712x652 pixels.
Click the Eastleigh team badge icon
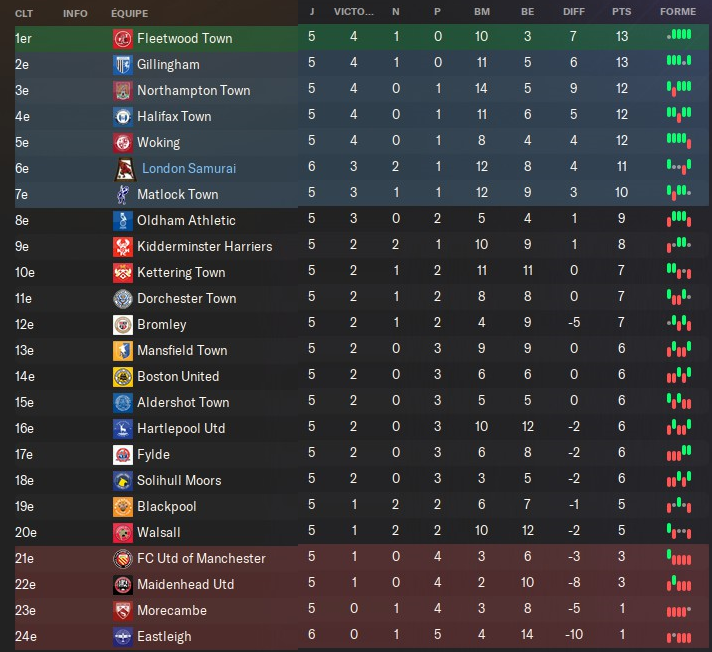122,637
